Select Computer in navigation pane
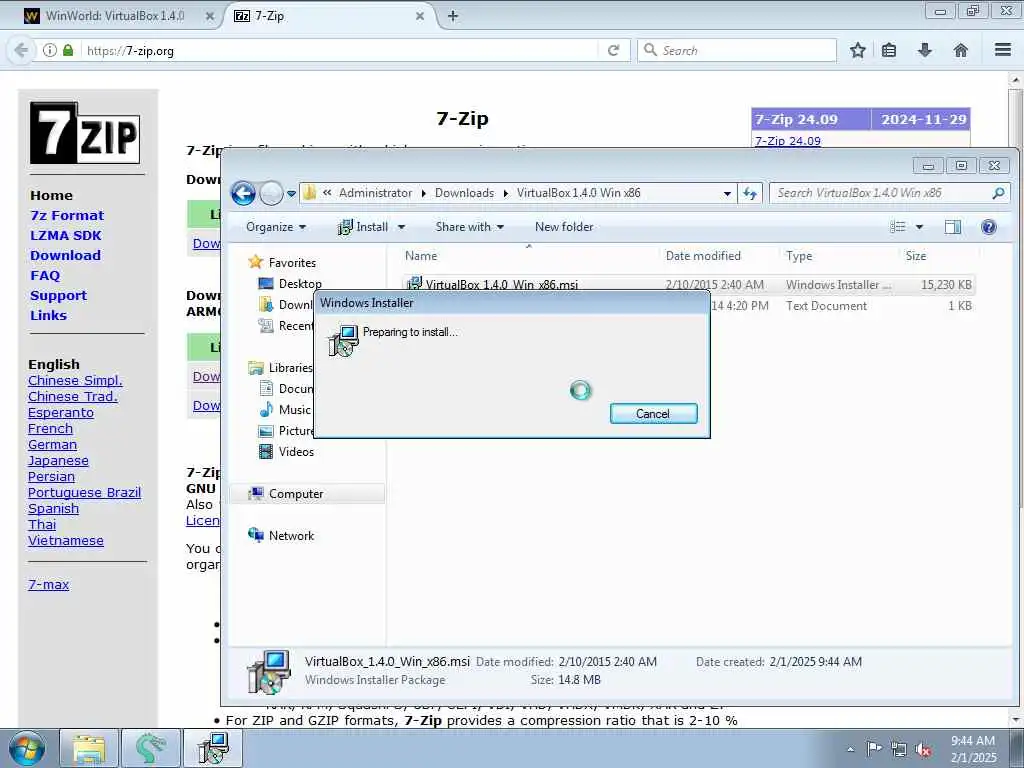1024x768 pixels. pyautogui.click(x=295, y=494)
